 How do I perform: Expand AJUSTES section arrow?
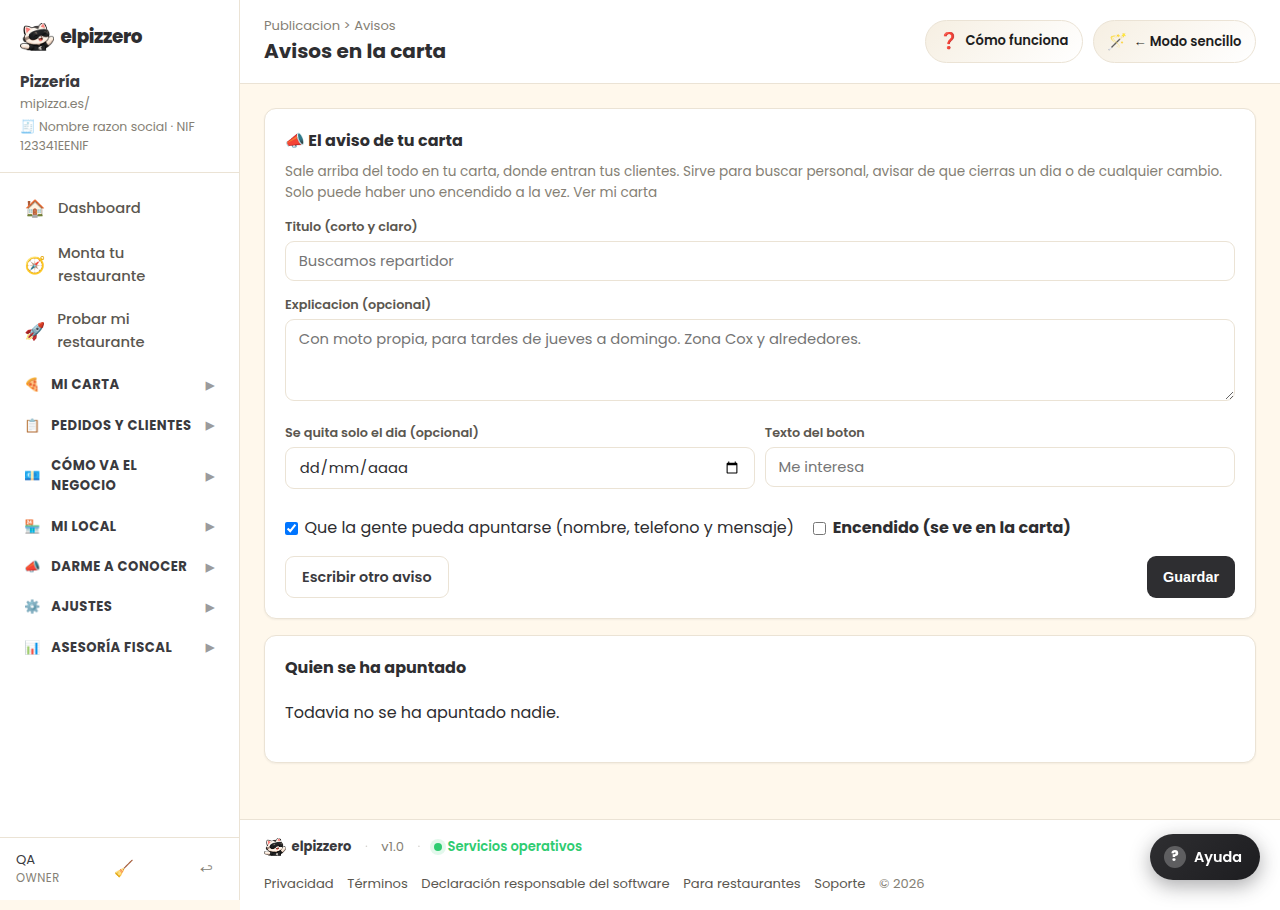point(210,607)
